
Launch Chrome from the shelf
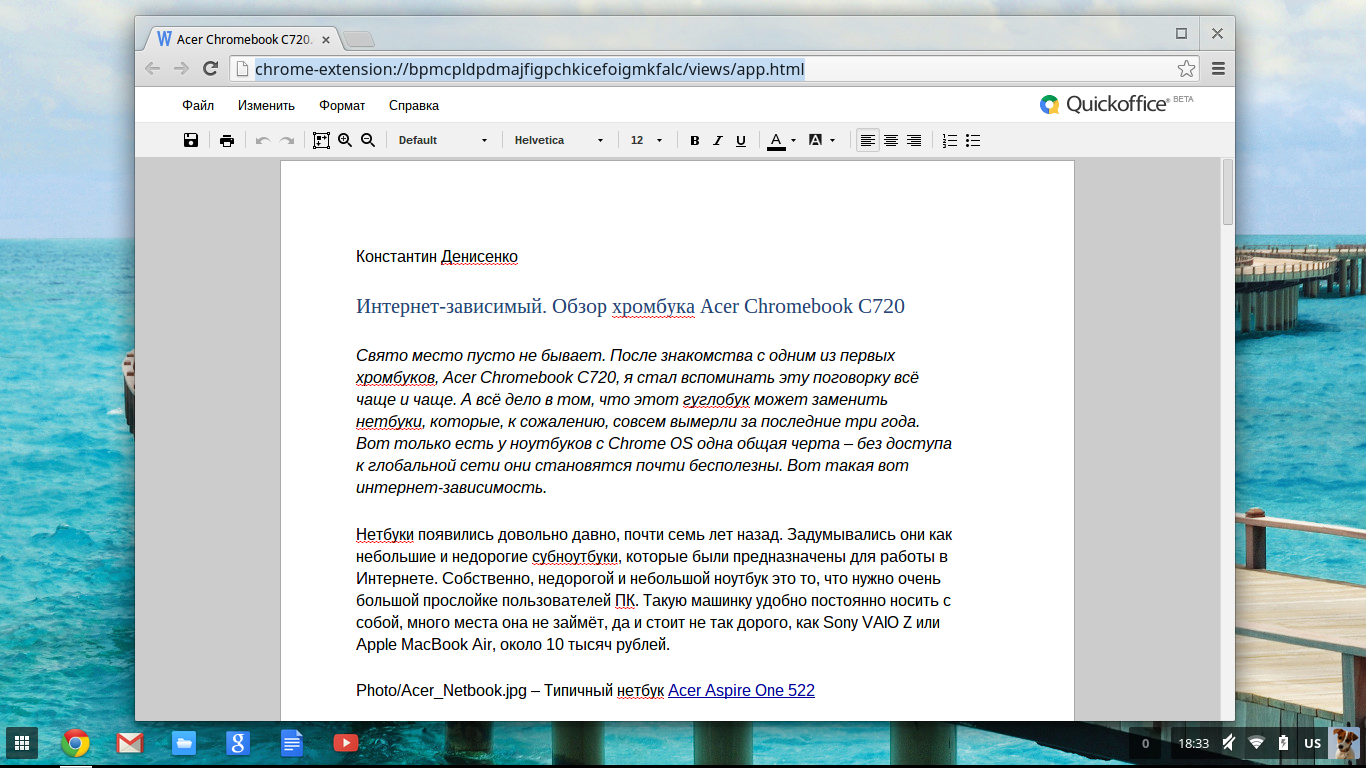coord(76,743)
